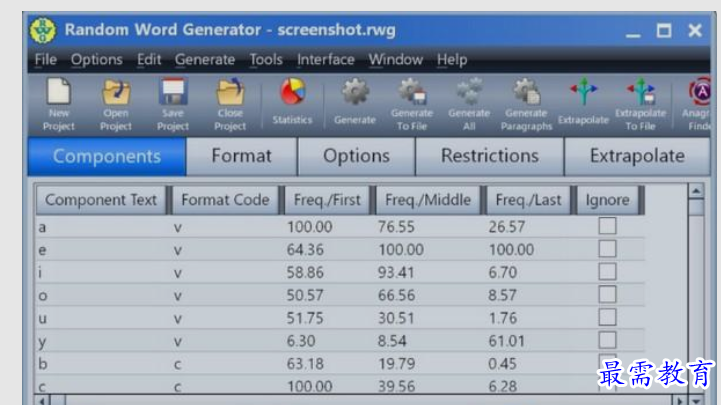Viewport: 721px width, 405px height.
Task: Click the Freq./Middle value 66.56
Action: tap(396, 295)
